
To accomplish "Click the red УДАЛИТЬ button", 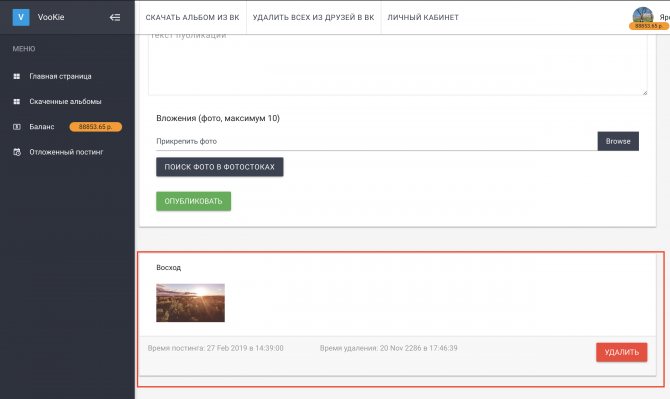I will tap(622, 352).
